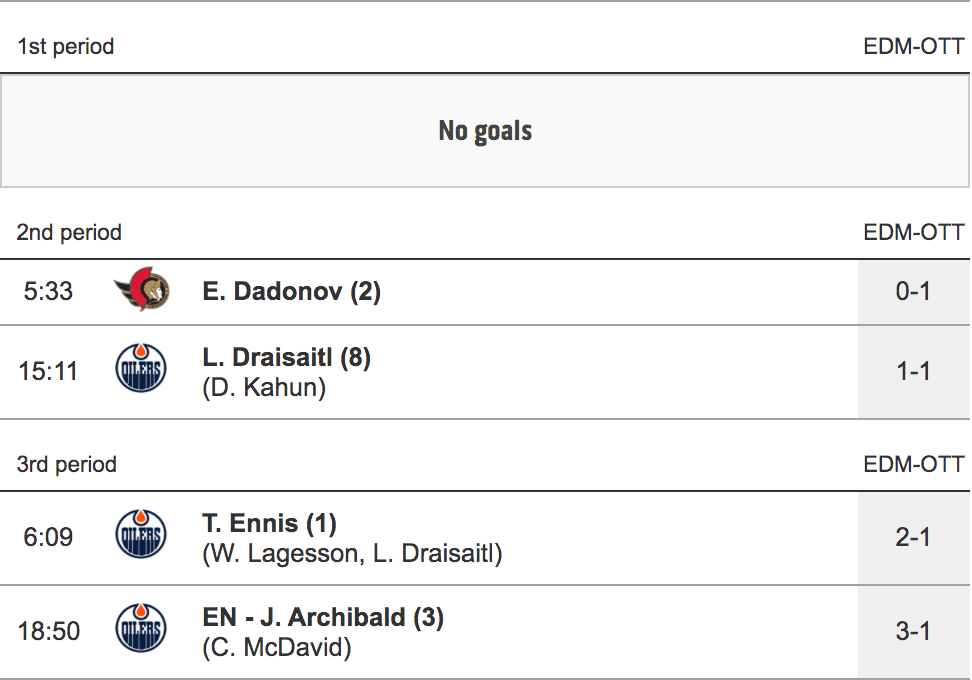The image size is (972, 680).
Task: Select EN - J. Archibald (3) scorer
Action: [323, 617]
